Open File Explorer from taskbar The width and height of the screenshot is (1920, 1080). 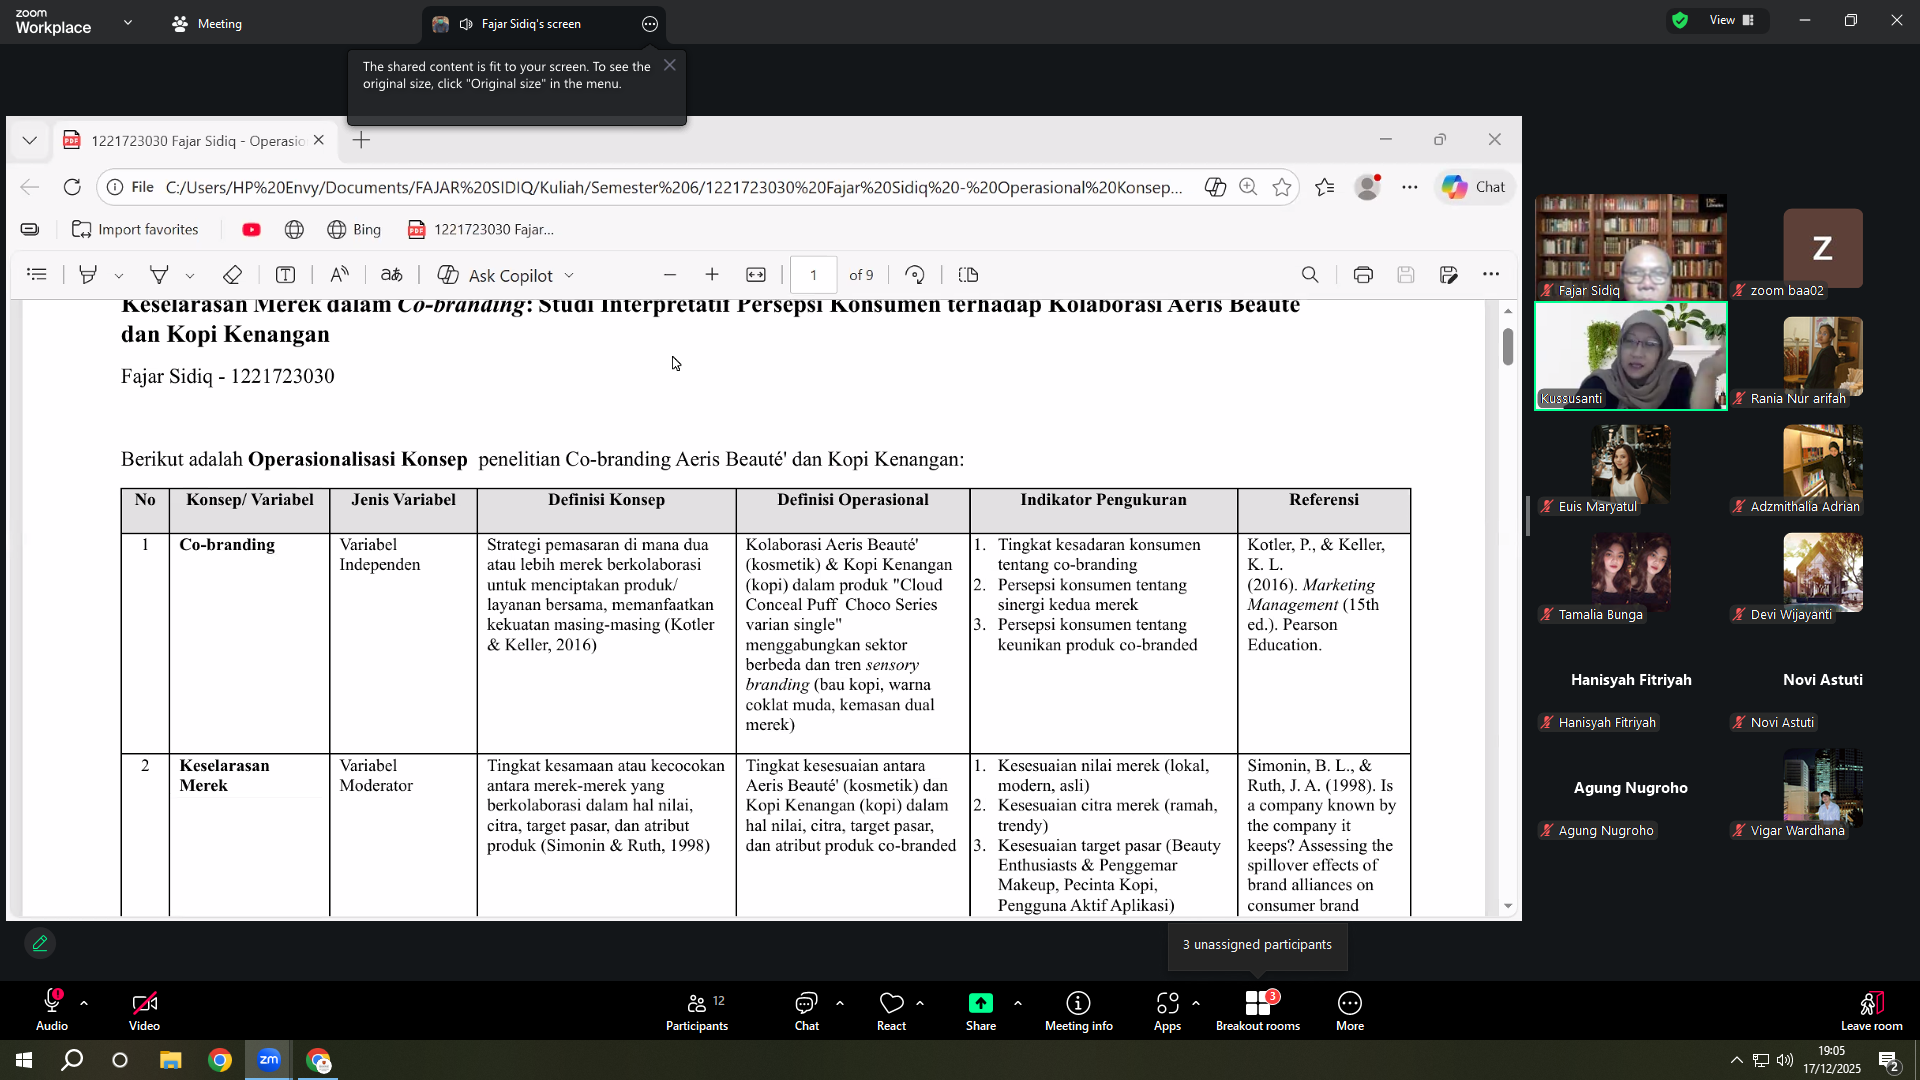click(170, 1060)
